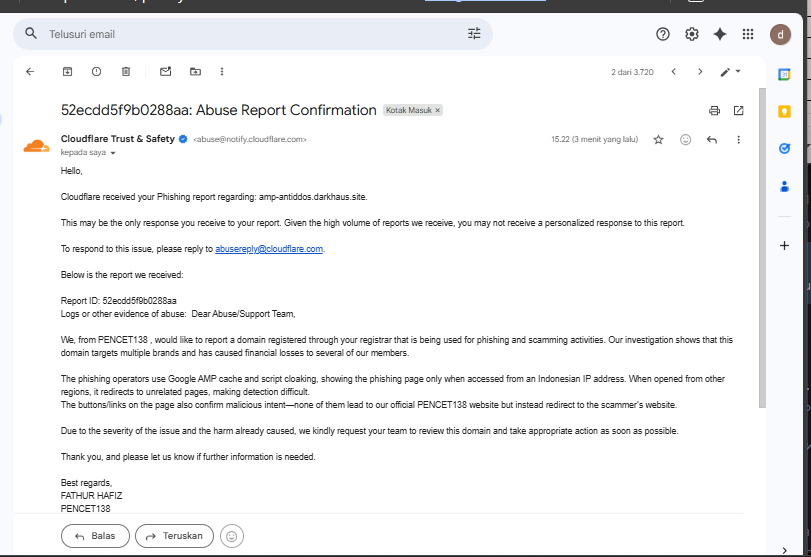The height and width of the screenshot is (557, 811).
Task: Click the FATHUR HAFIZ signature text
Action: pyautogui.click(x=92, y=495)
